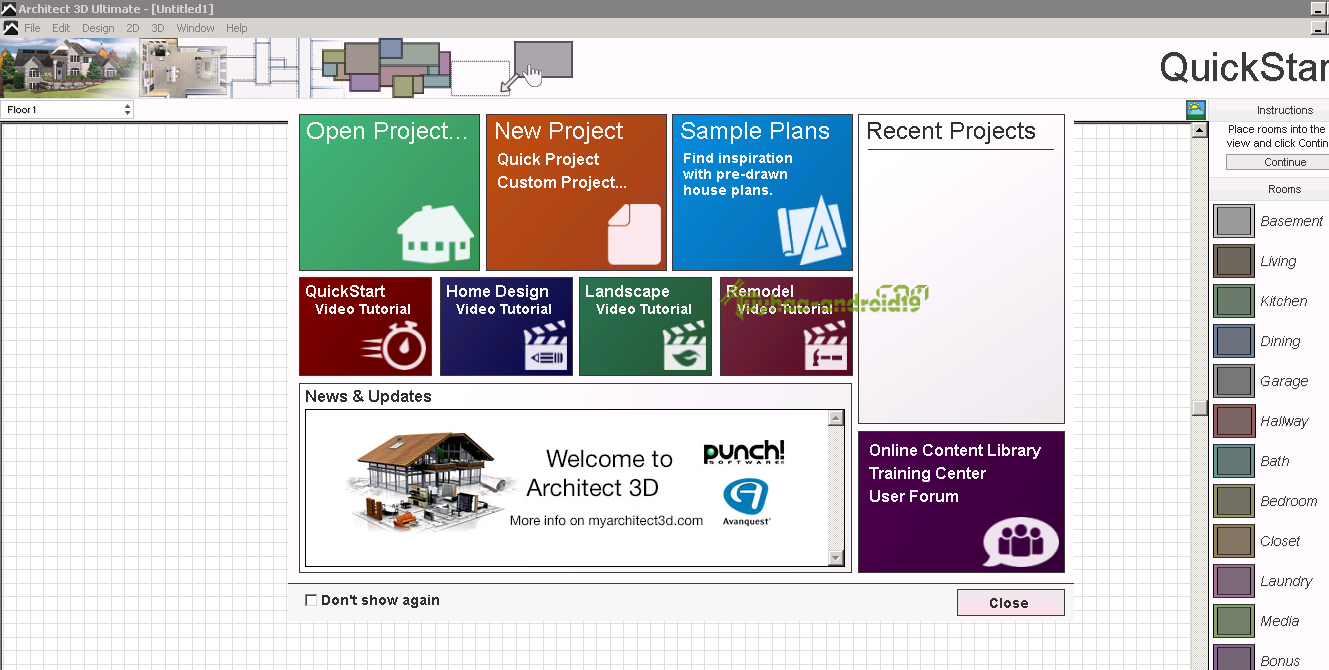The width and height of the screenshot is (1329, 670).
Task: Click the Open Project house icon
Action: [436, 234]
